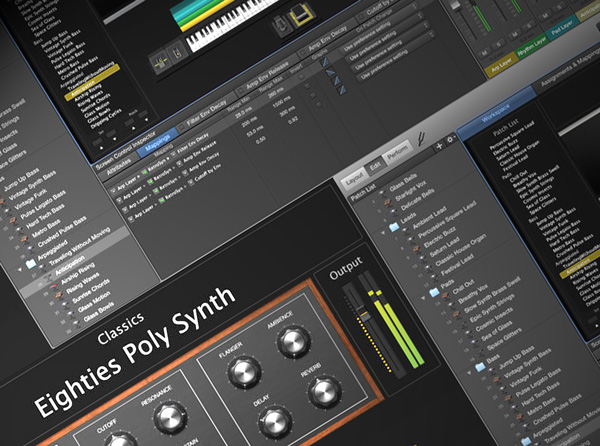Collapse the Pads folder disclosure triangle

click(423, 298)
